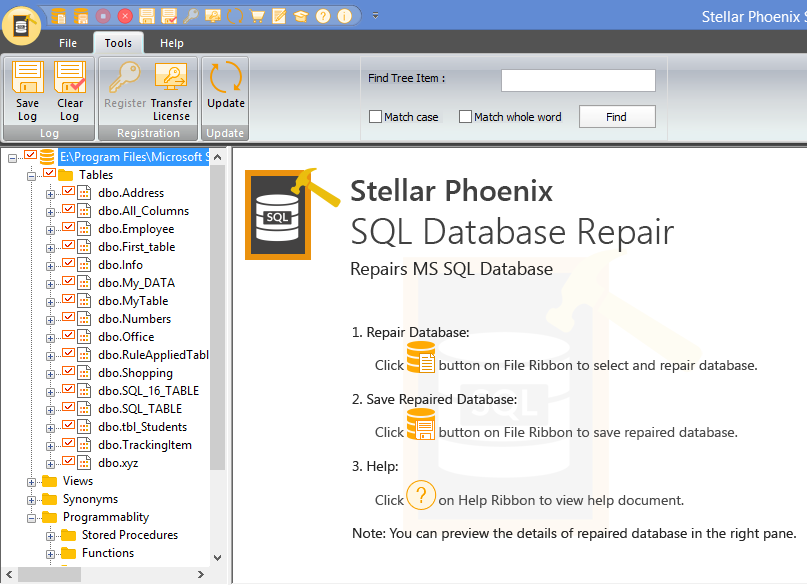Expand the Functions folder node

(50, 554)
